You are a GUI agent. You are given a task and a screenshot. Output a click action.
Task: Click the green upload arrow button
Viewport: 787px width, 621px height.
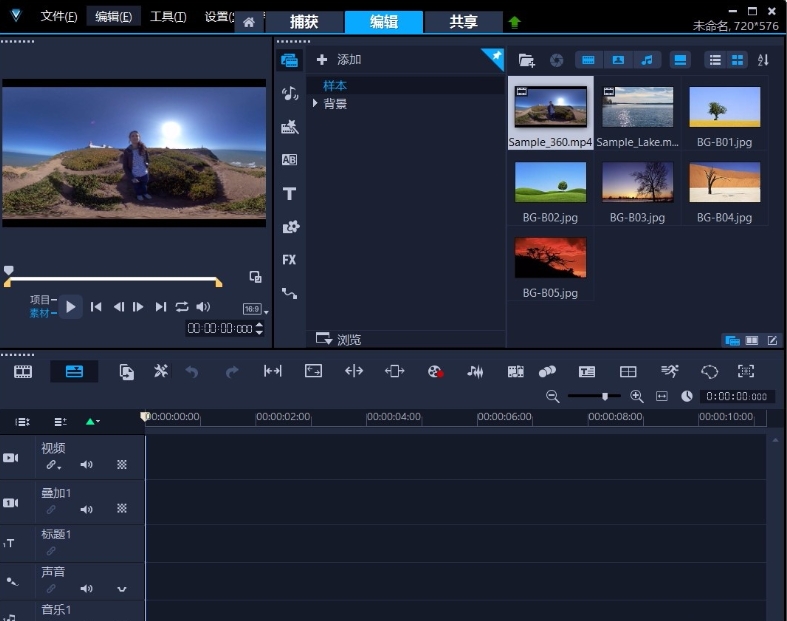[514, 23]
